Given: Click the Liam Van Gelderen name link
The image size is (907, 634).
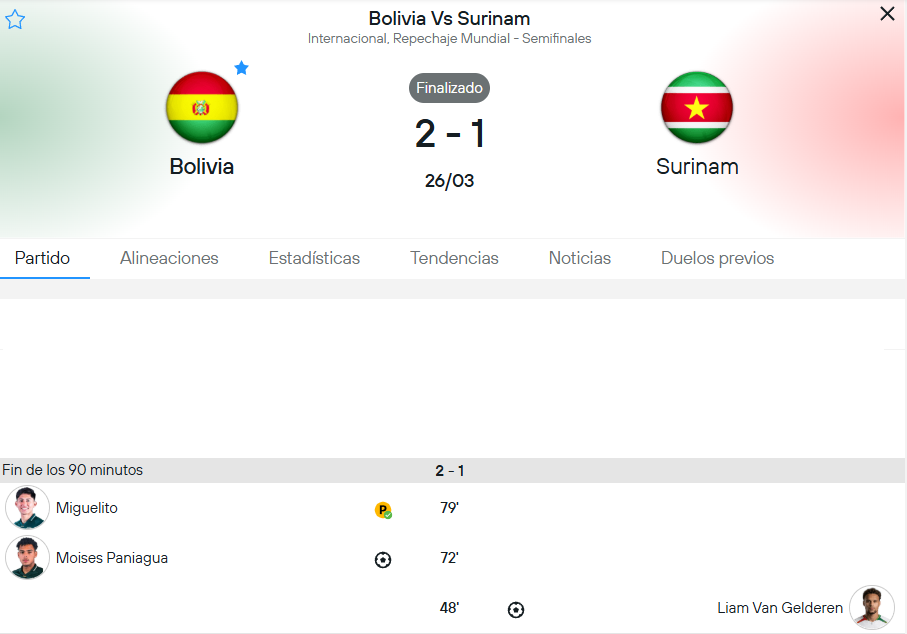Looking at the screenshot, I should [x=780, y=608].
